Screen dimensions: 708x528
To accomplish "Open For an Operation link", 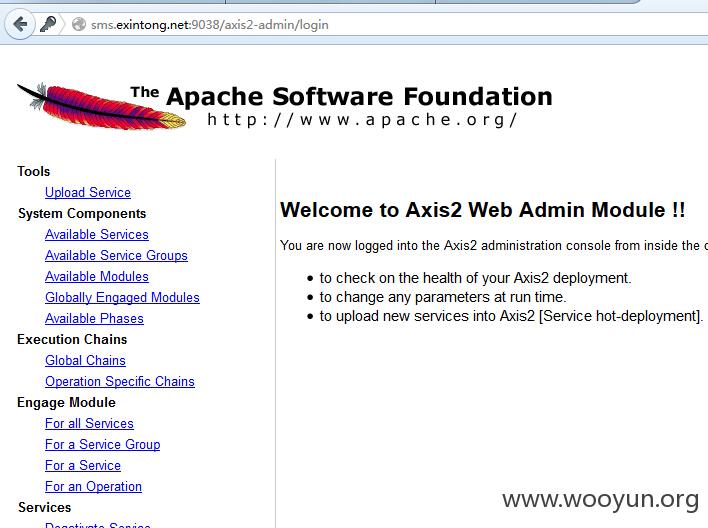I will [93, 486].
